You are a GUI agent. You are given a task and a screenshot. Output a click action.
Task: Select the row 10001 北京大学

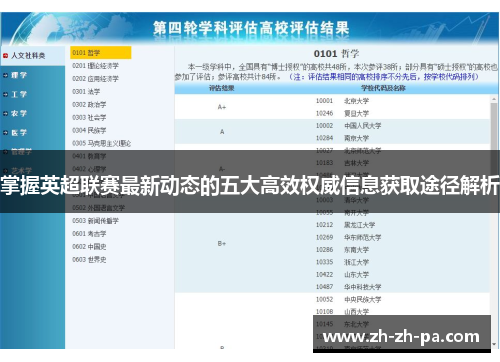pos(342,101)
